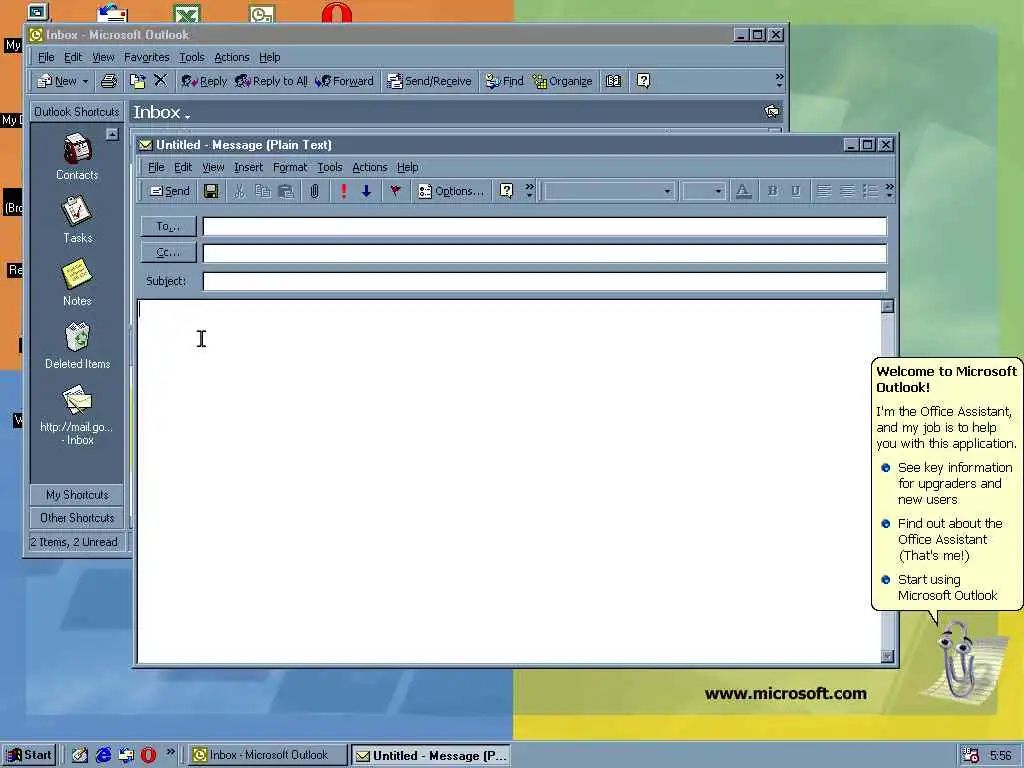1024x768 pixels.
Task: Click the Cc... address book button
Action: tap(168, 252)
